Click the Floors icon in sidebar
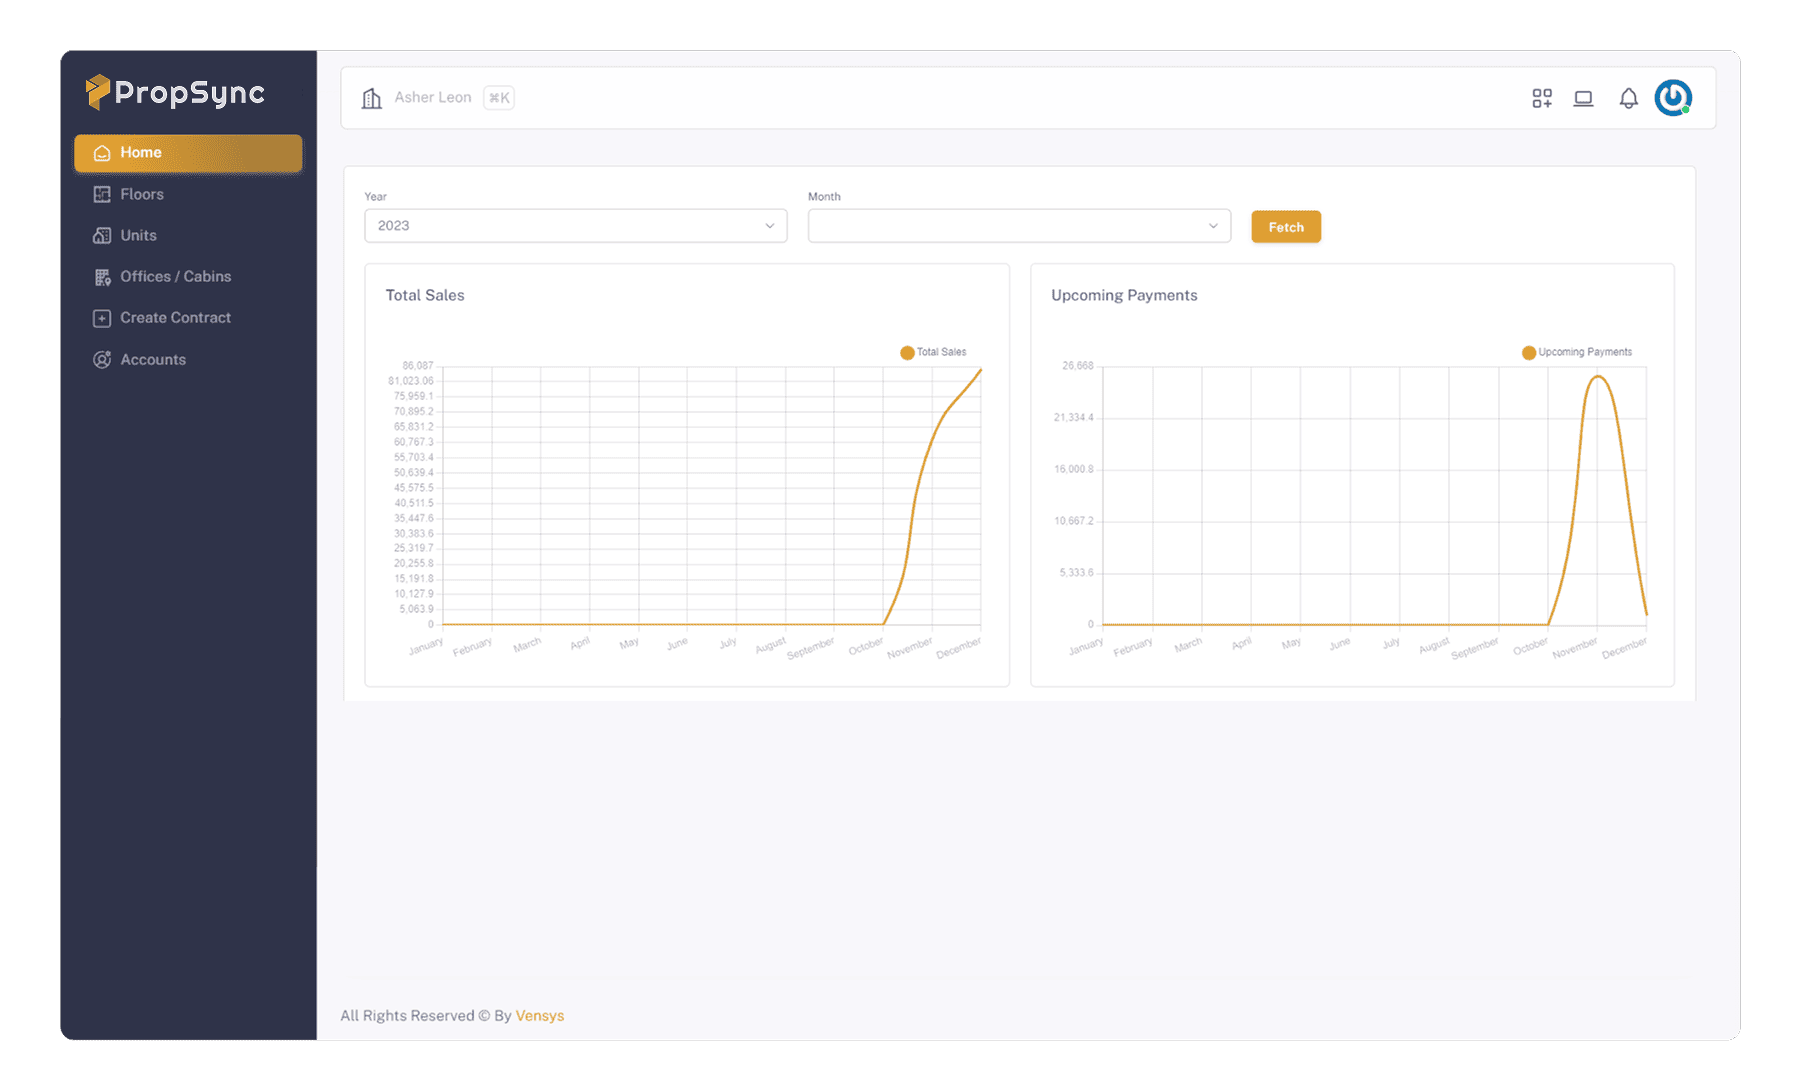The width and height of the screenshot is (1801, 1090). pos(102,194)
